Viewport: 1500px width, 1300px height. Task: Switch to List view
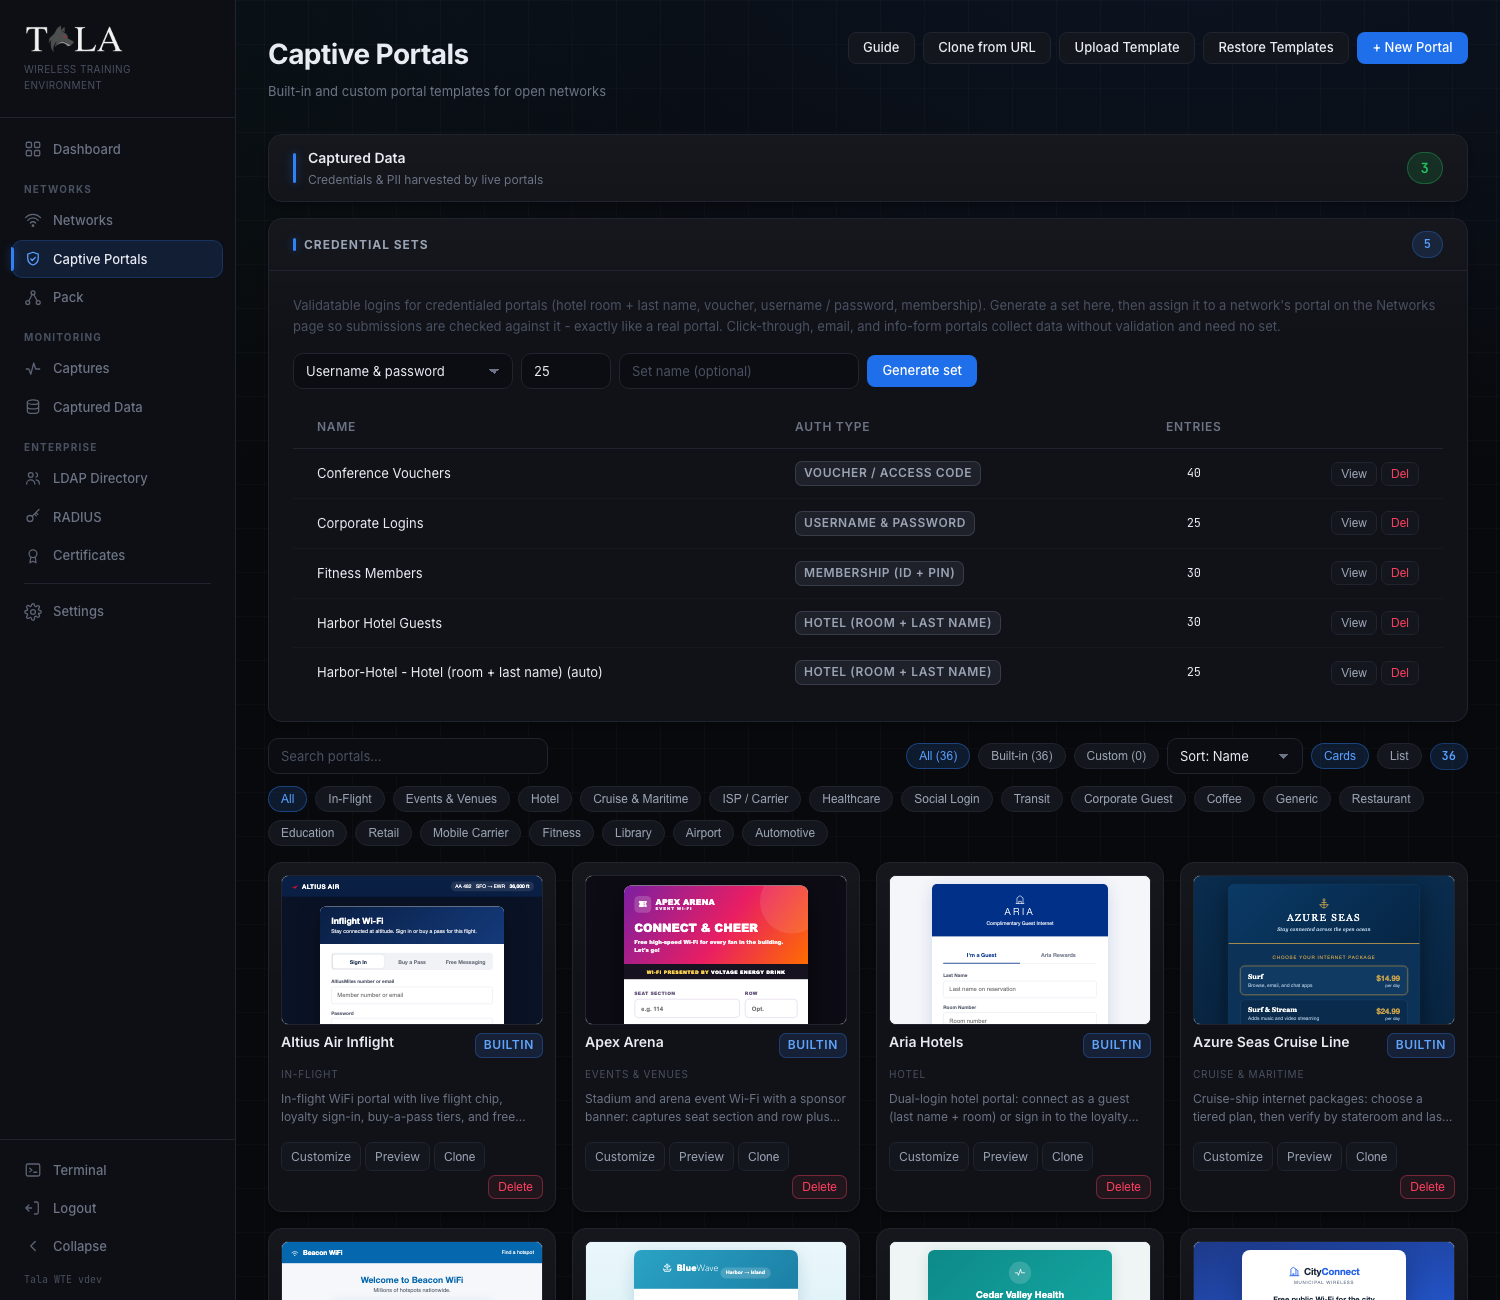pos(1399,756)
